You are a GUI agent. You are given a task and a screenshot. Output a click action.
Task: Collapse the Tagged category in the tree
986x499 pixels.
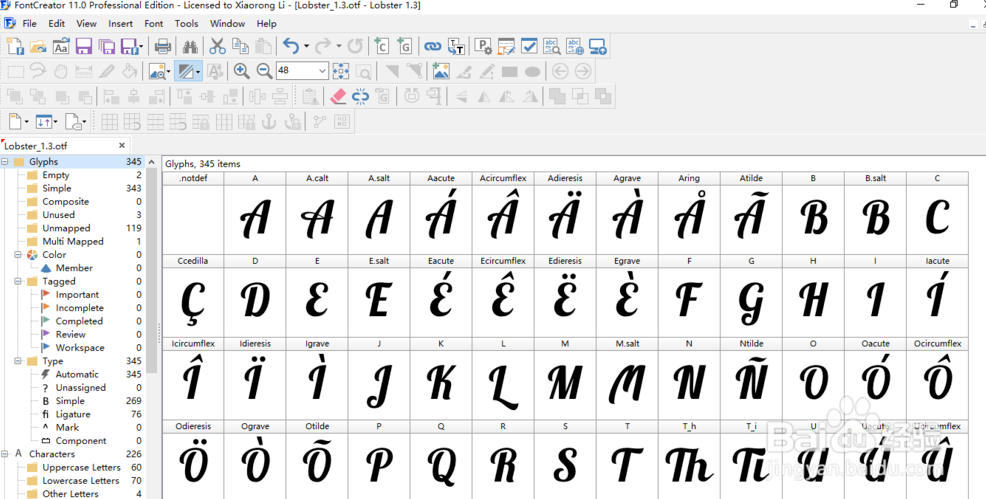18,282
